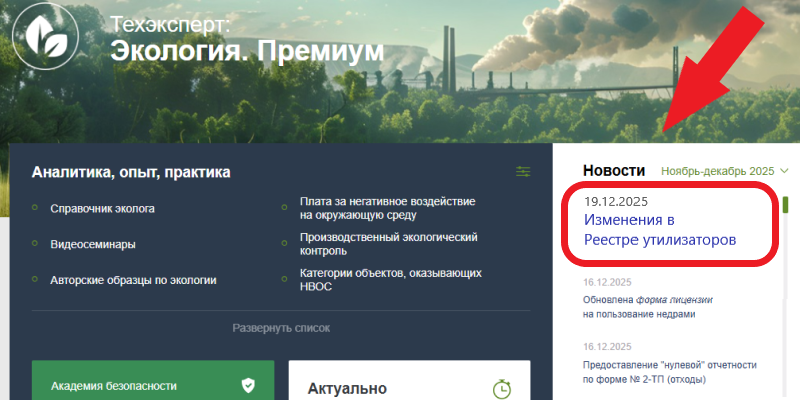Click the green news list scrollbar
This screenshot has width=800, height=400.
785,204
